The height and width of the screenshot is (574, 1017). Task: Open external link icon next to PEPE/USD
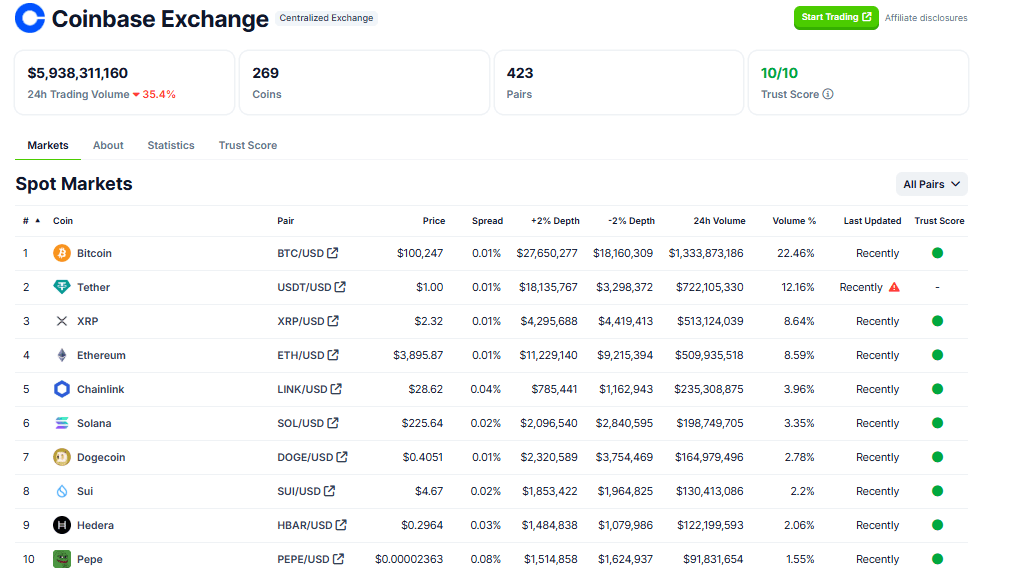(339, 558)
